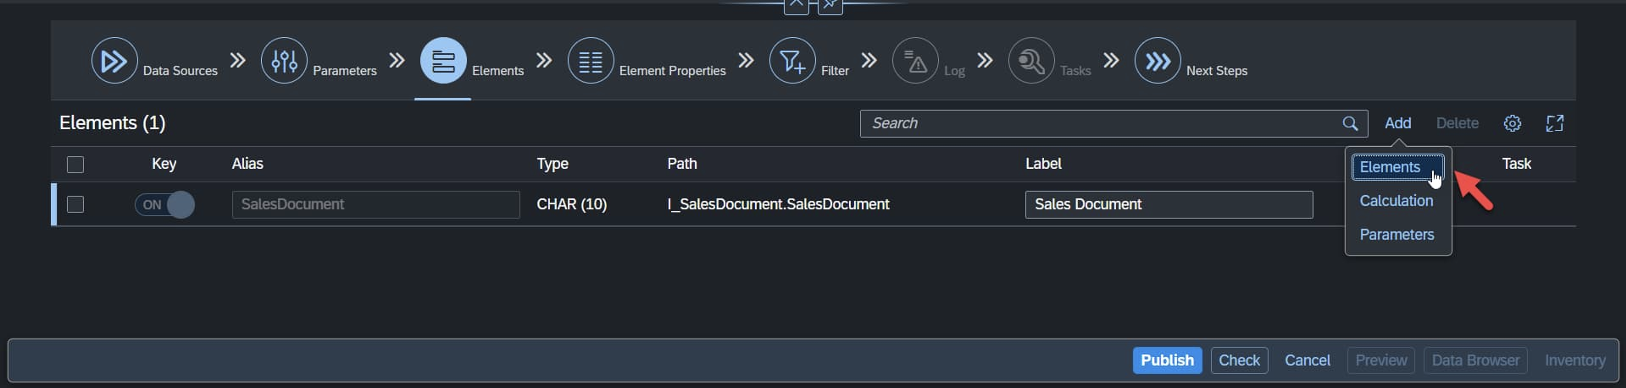Switch to the Data Sources step label

[x=180, y=70]
